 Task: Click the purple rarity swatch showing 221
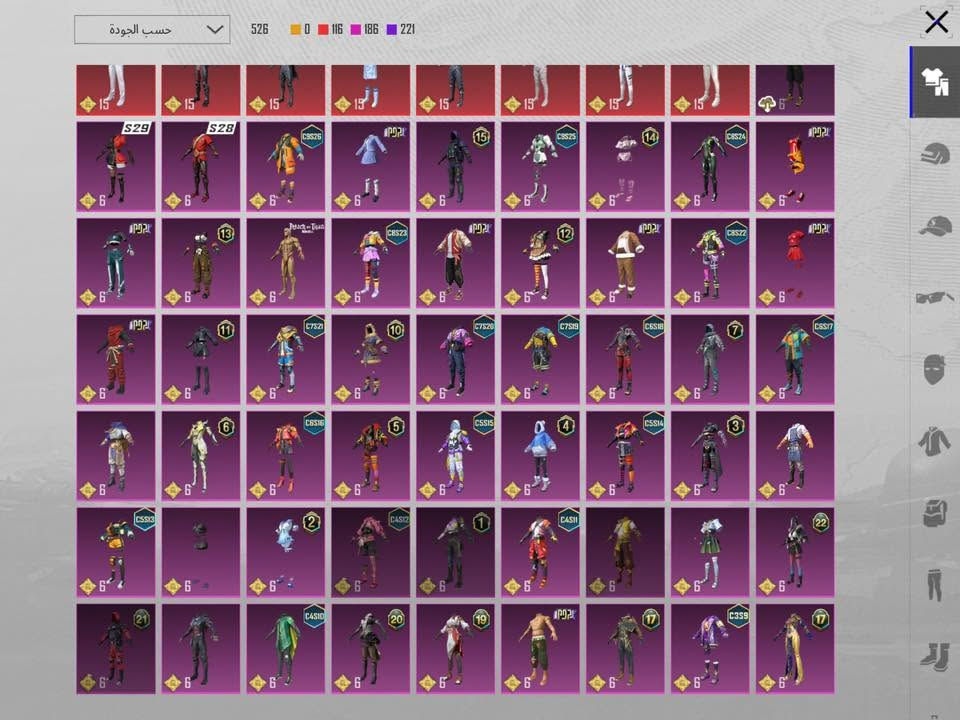click(x=392, y=29)
